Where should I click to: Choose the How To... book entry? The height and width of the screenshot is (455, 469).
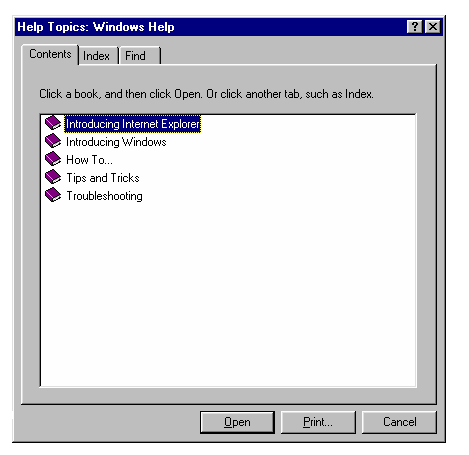(x=89, y=160)
